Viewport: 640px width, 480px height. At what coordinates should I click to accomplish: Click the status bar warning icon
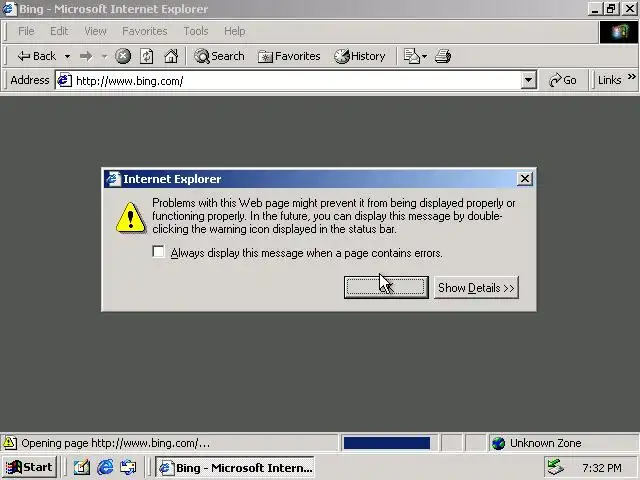9,443
